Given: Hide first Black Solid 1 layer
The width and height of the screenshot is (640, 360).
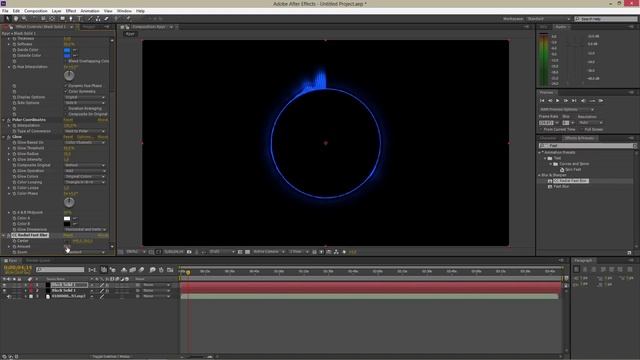Looking at the screenshot, I should [x=4, y=285].
